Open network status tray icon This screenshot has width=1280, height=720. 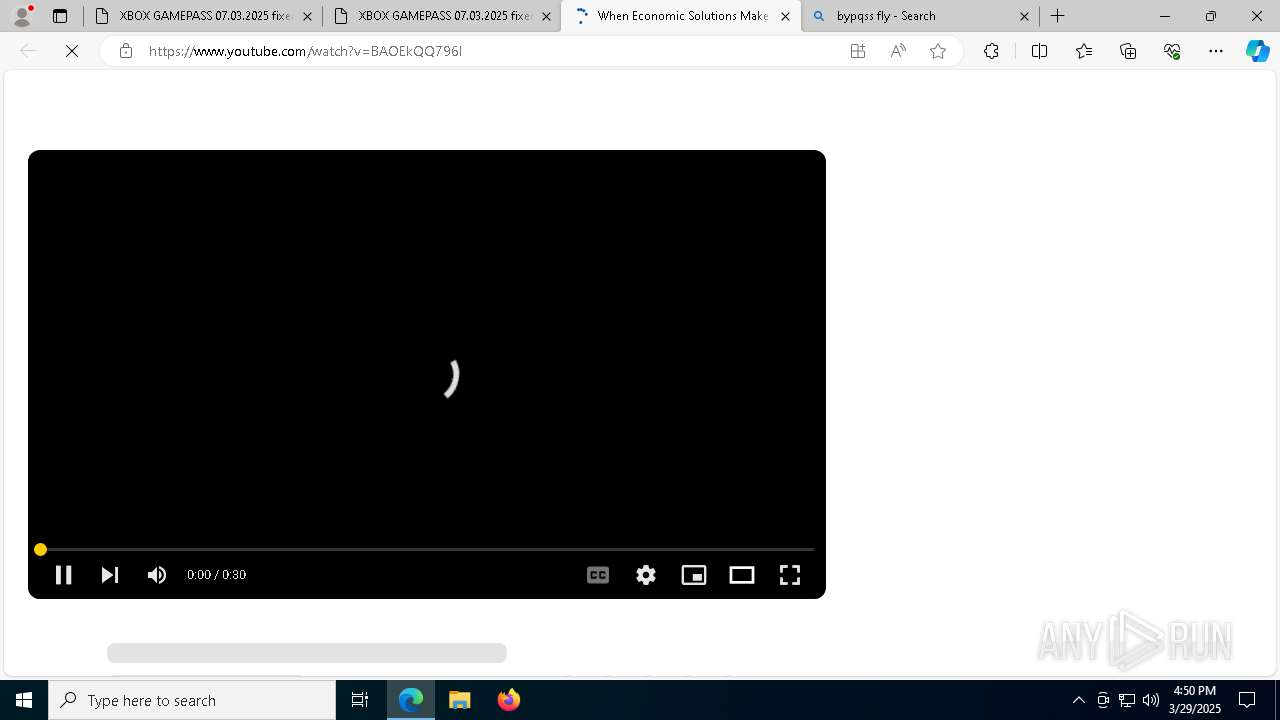tap(1127, 700)
